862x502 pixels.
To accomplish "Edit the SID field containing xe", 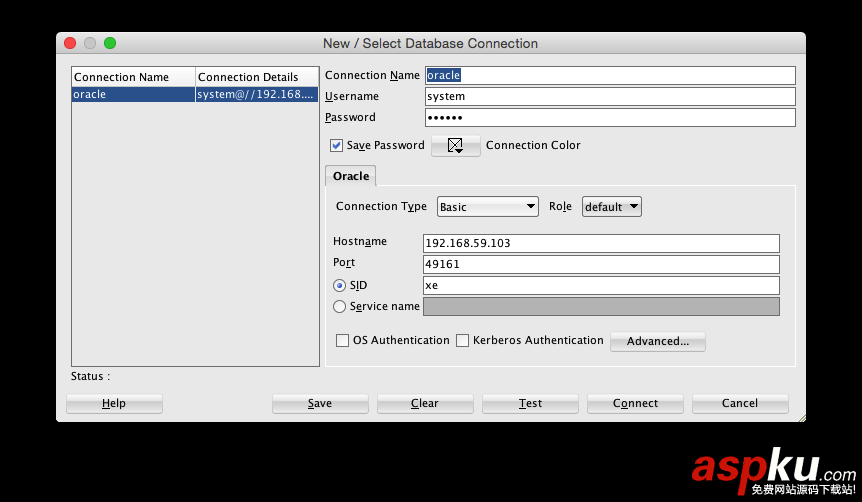I will (601, 285).
